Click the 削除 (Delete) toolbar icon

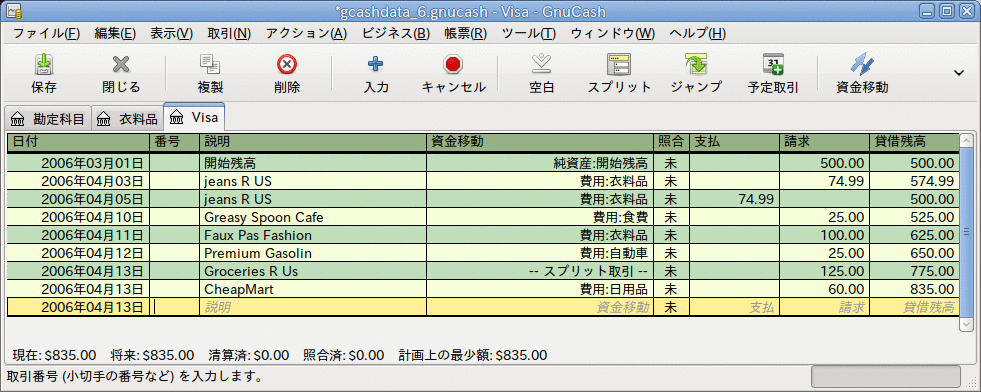tap(287, 64)
